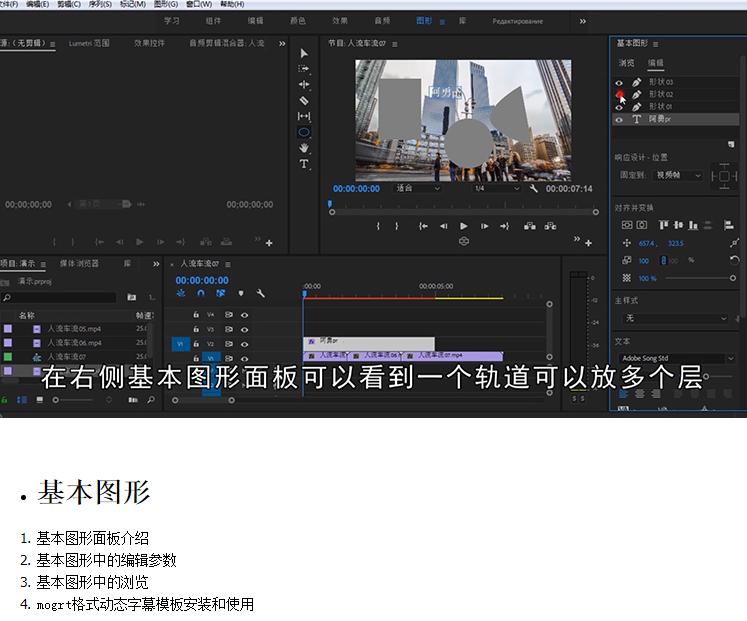Click the Project panel search magnifier
This screenshot has width=747, height=621.
pos(7,298)
